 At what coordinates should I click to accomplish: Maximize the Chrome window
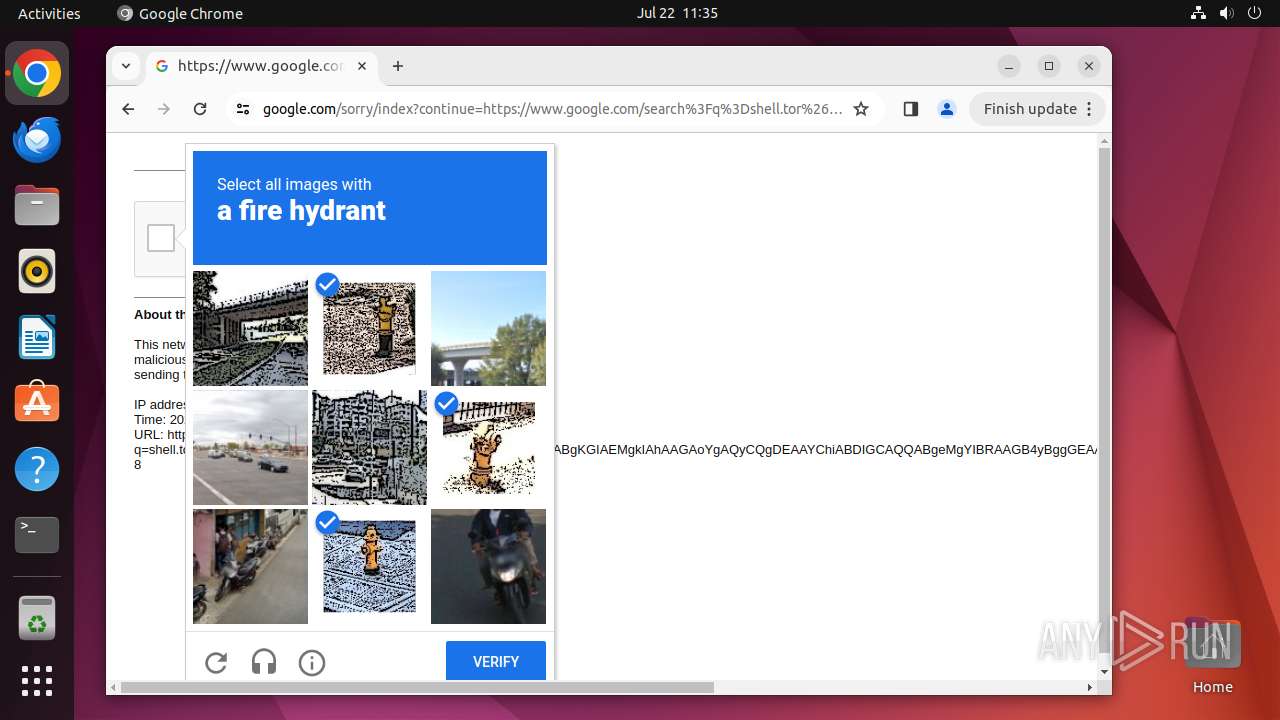tap(1049, 66)
